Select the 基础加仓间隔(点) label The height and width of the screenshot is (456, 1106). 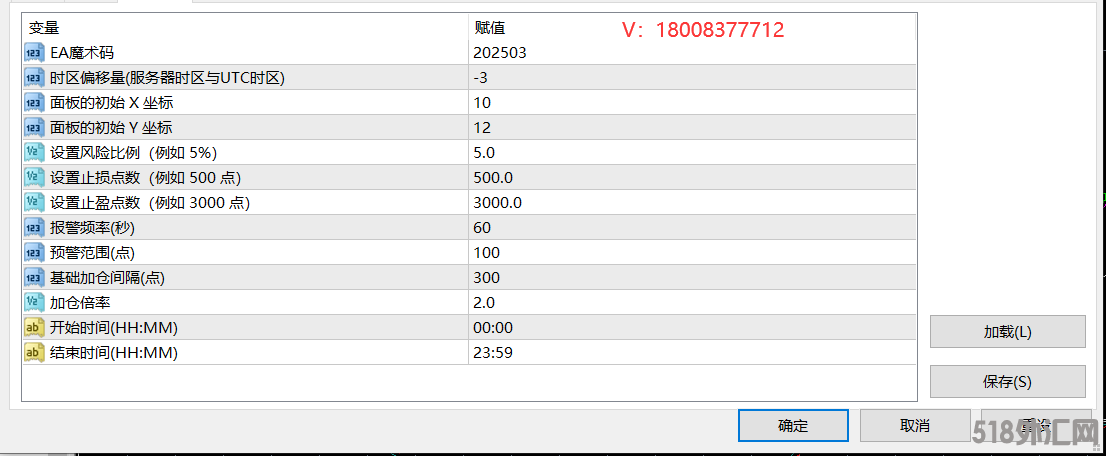pos(107,277)
